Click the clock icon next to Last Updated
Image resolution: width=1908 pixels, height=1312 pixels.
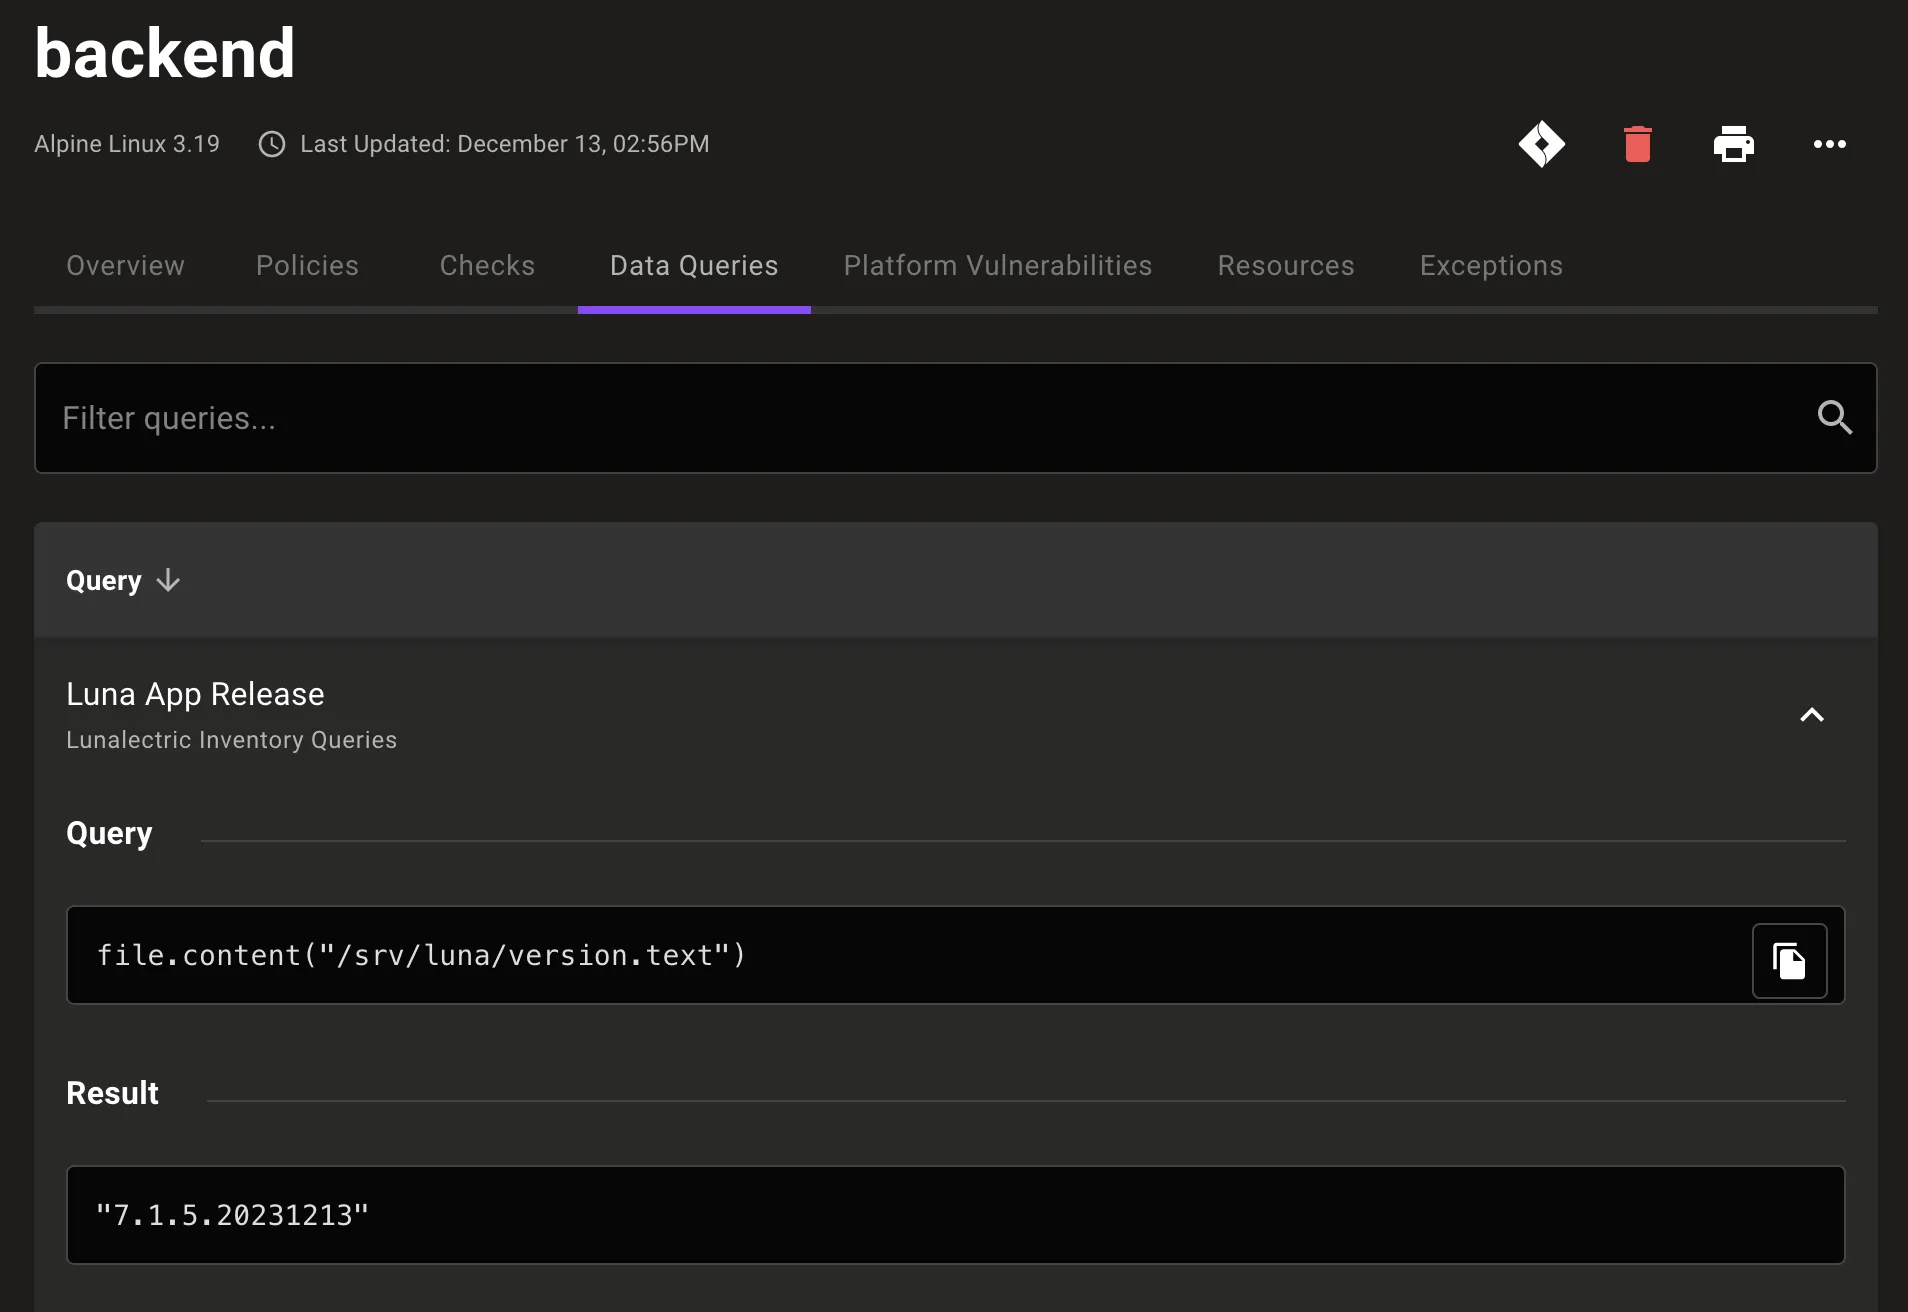point(271,144)
